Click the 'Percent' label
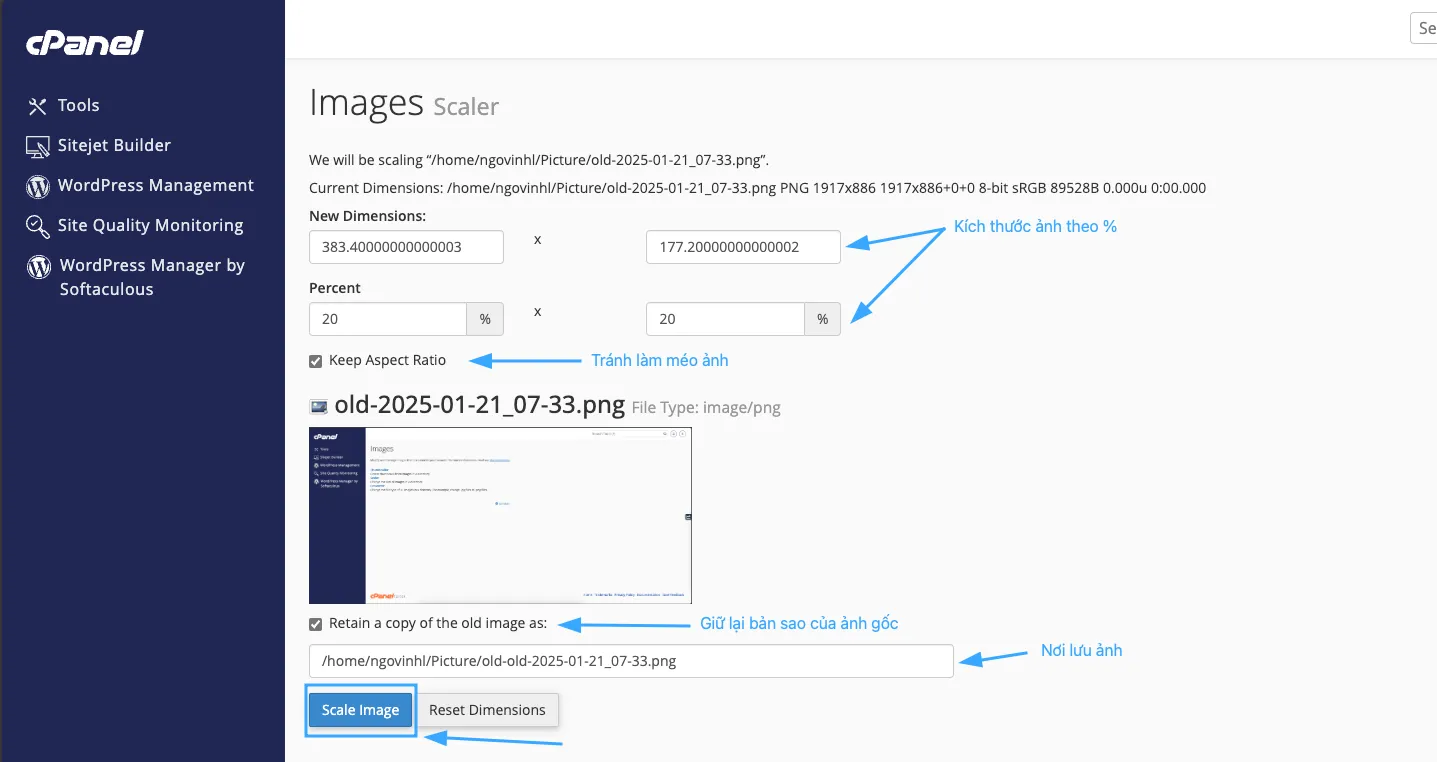This screenshot has width=1437, height=762. click(x=335, y=288)
